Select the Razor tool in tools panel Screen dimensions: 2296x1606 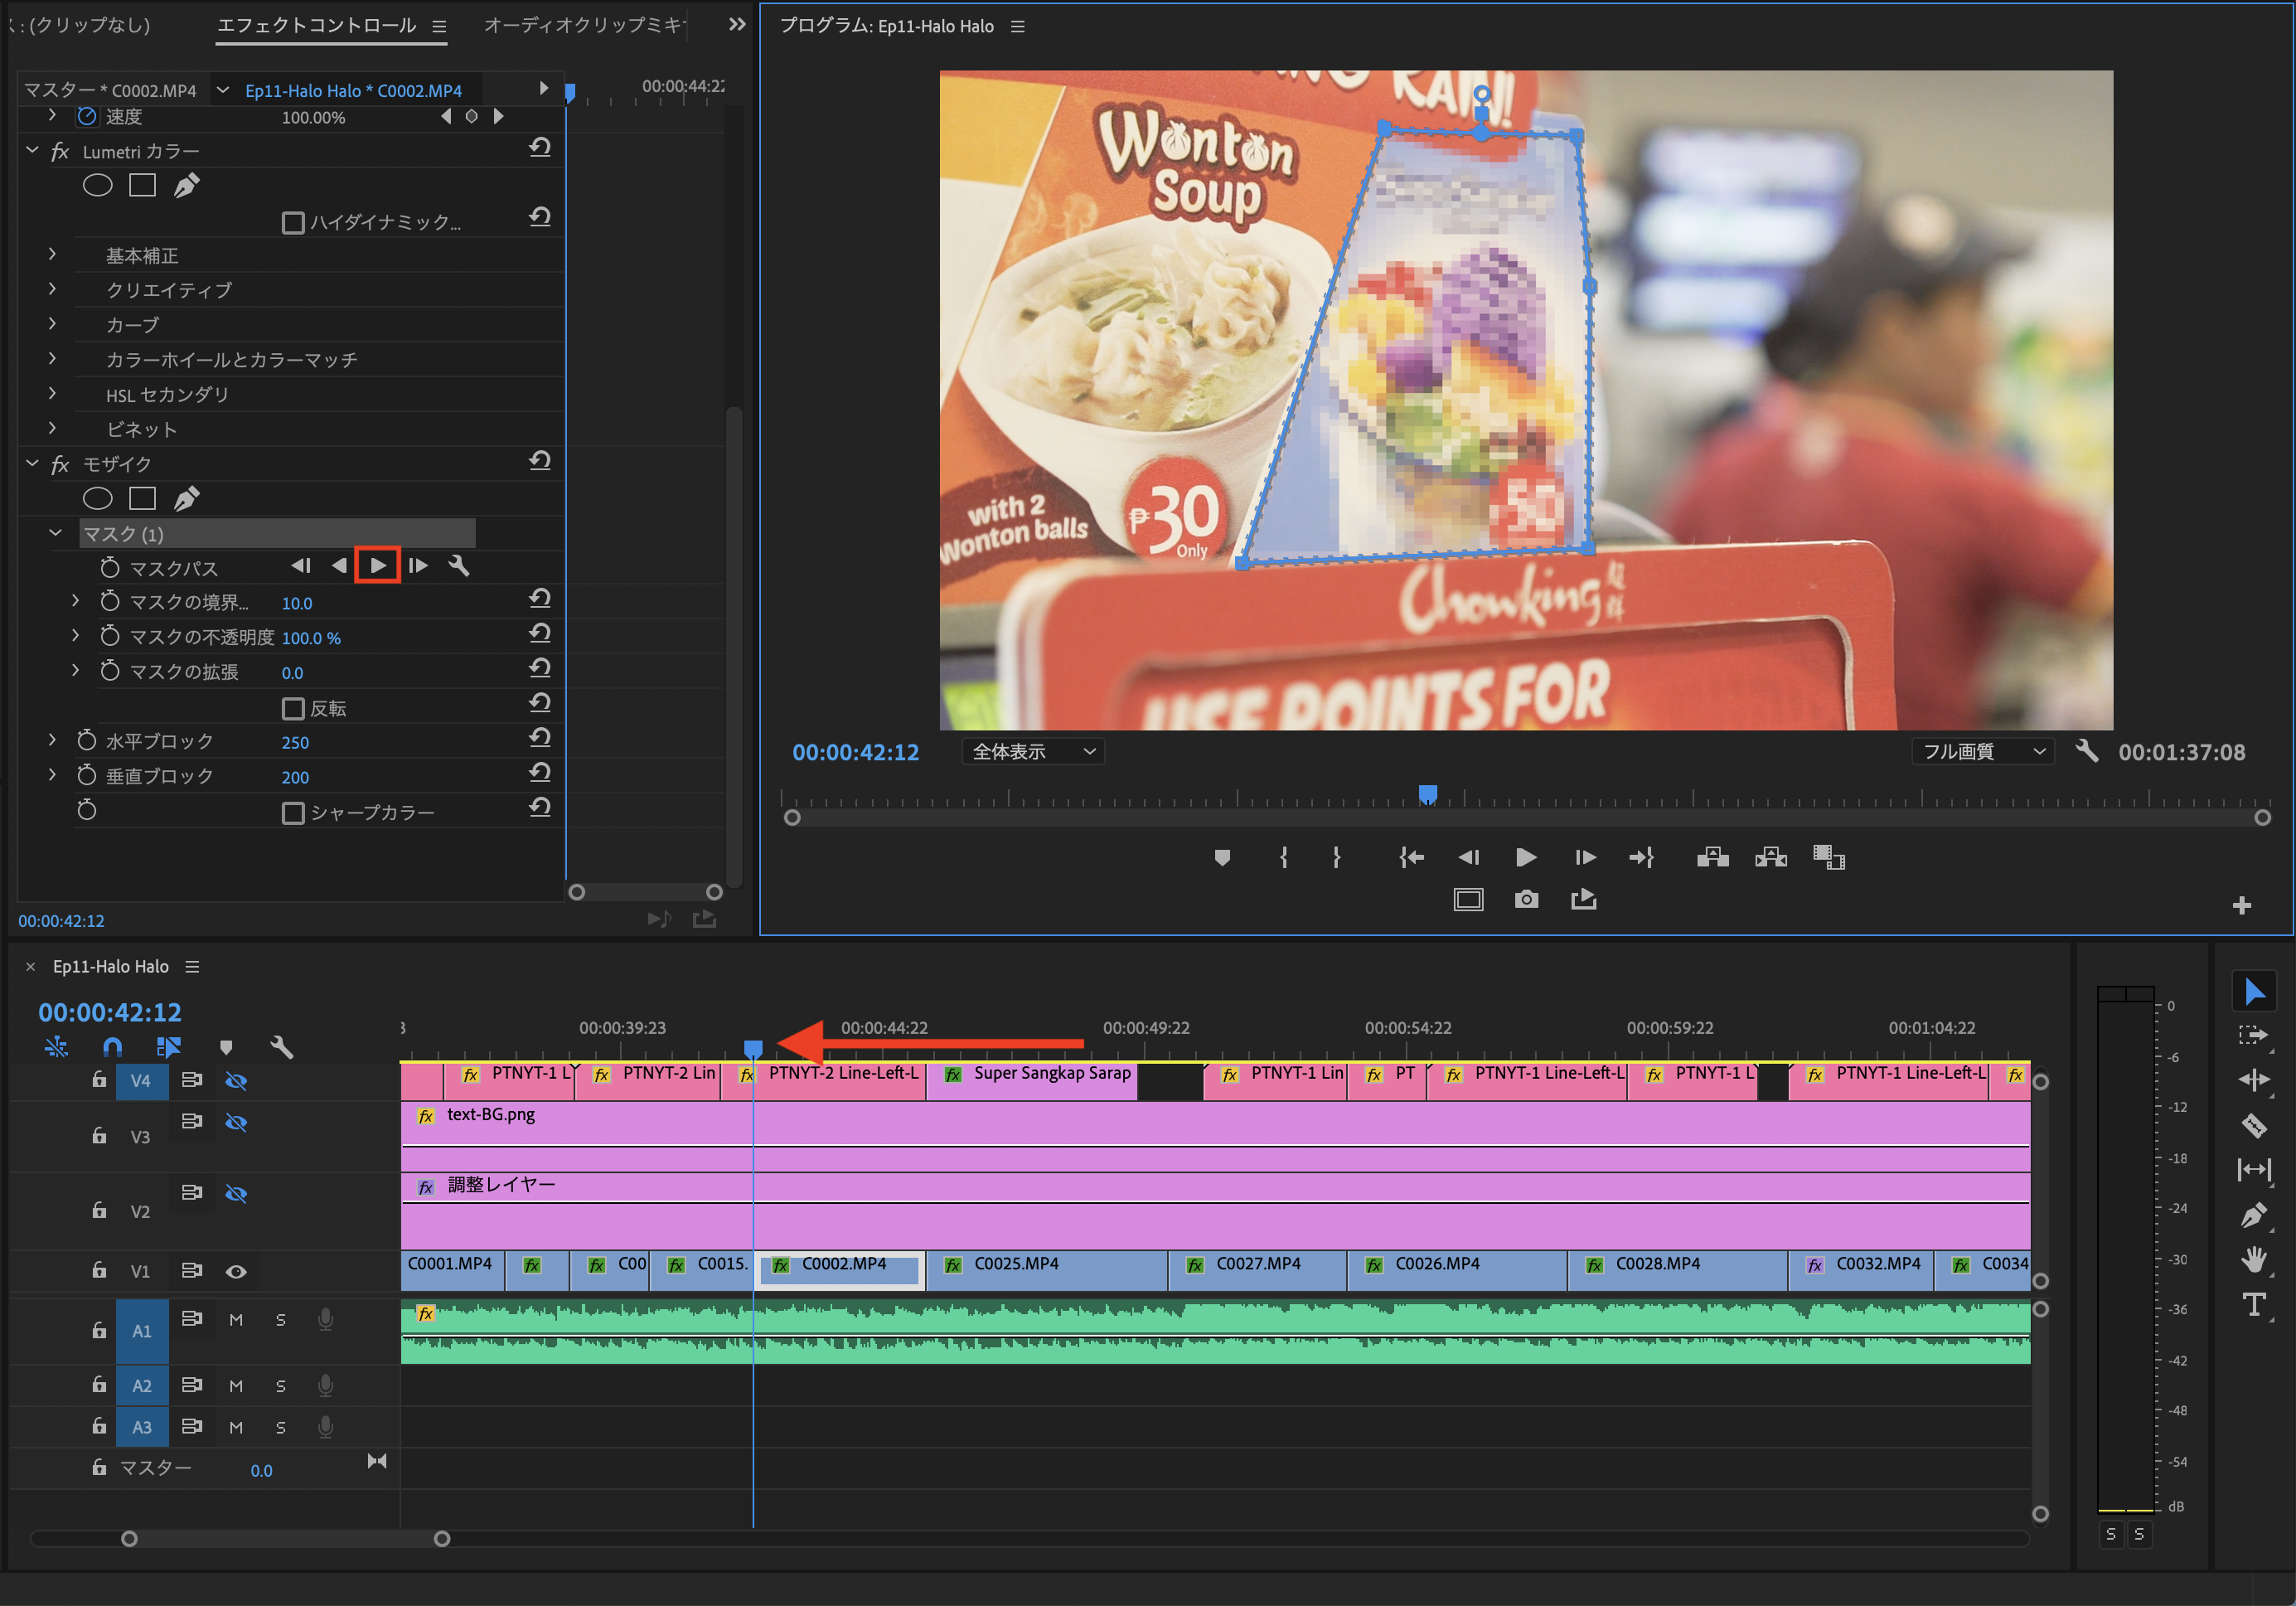pyautogui.click(x=2253, y=1125)
